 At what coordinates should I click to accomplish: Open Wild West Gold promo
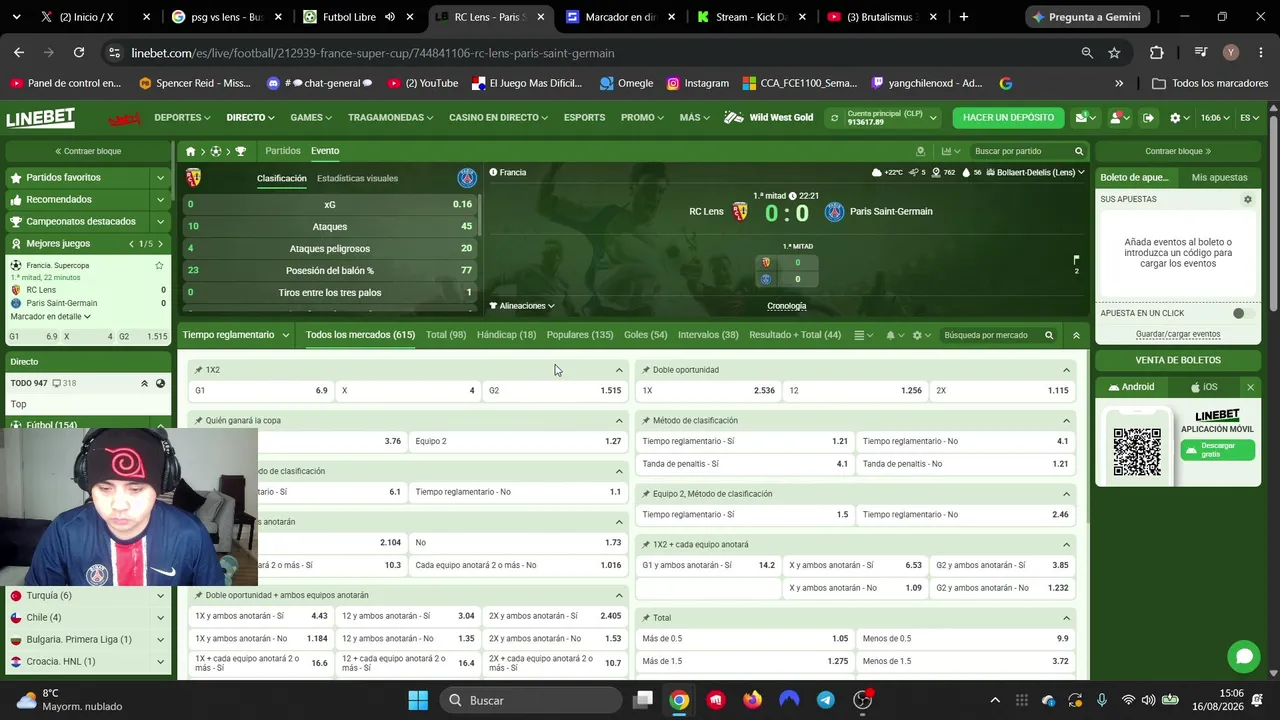pos(770,118)
